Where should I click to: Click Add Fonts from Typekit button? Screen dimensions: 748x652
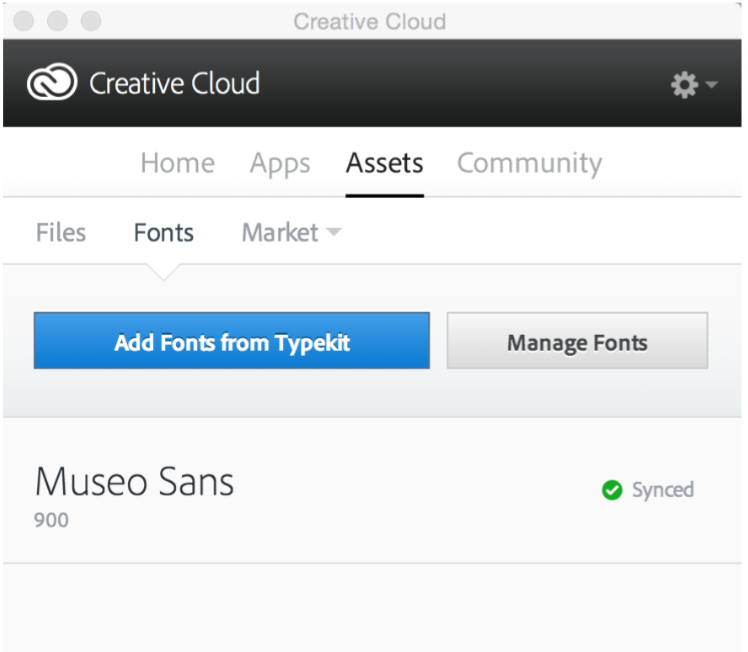pos(232,341)
